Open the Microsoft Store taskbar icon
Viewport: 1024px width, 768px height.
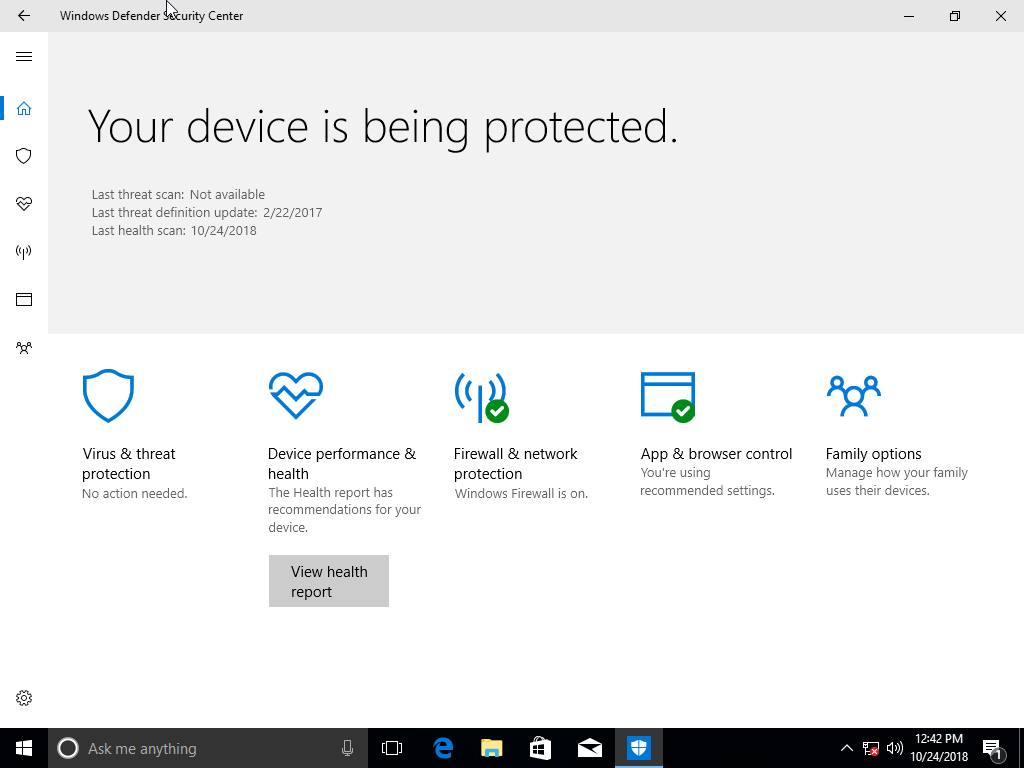tap(540, 748)
